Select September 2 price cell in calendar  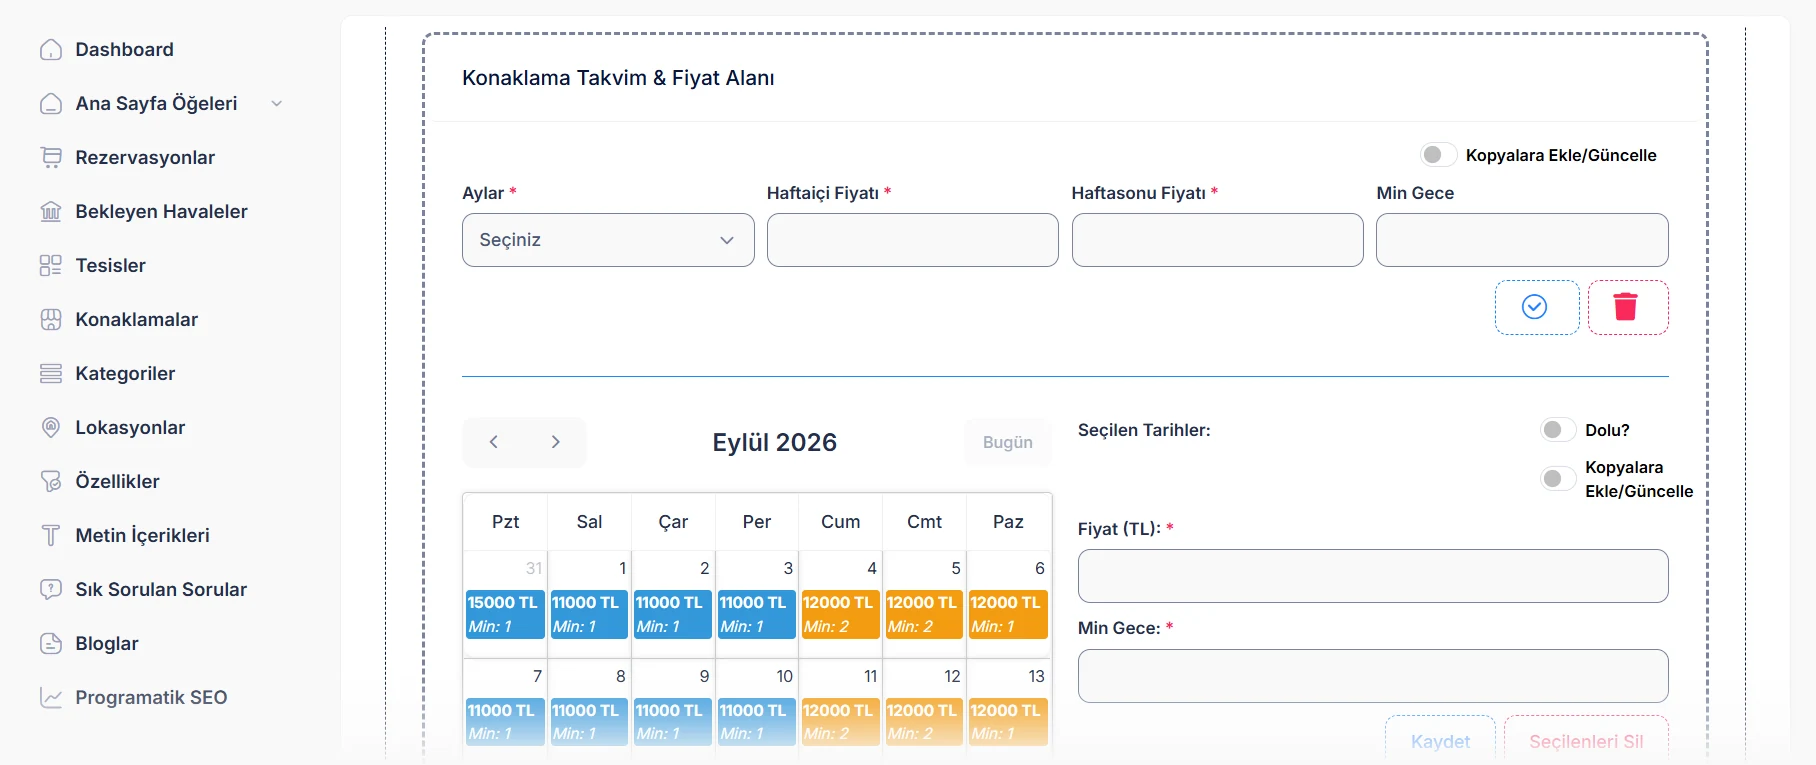coord(673,614)
